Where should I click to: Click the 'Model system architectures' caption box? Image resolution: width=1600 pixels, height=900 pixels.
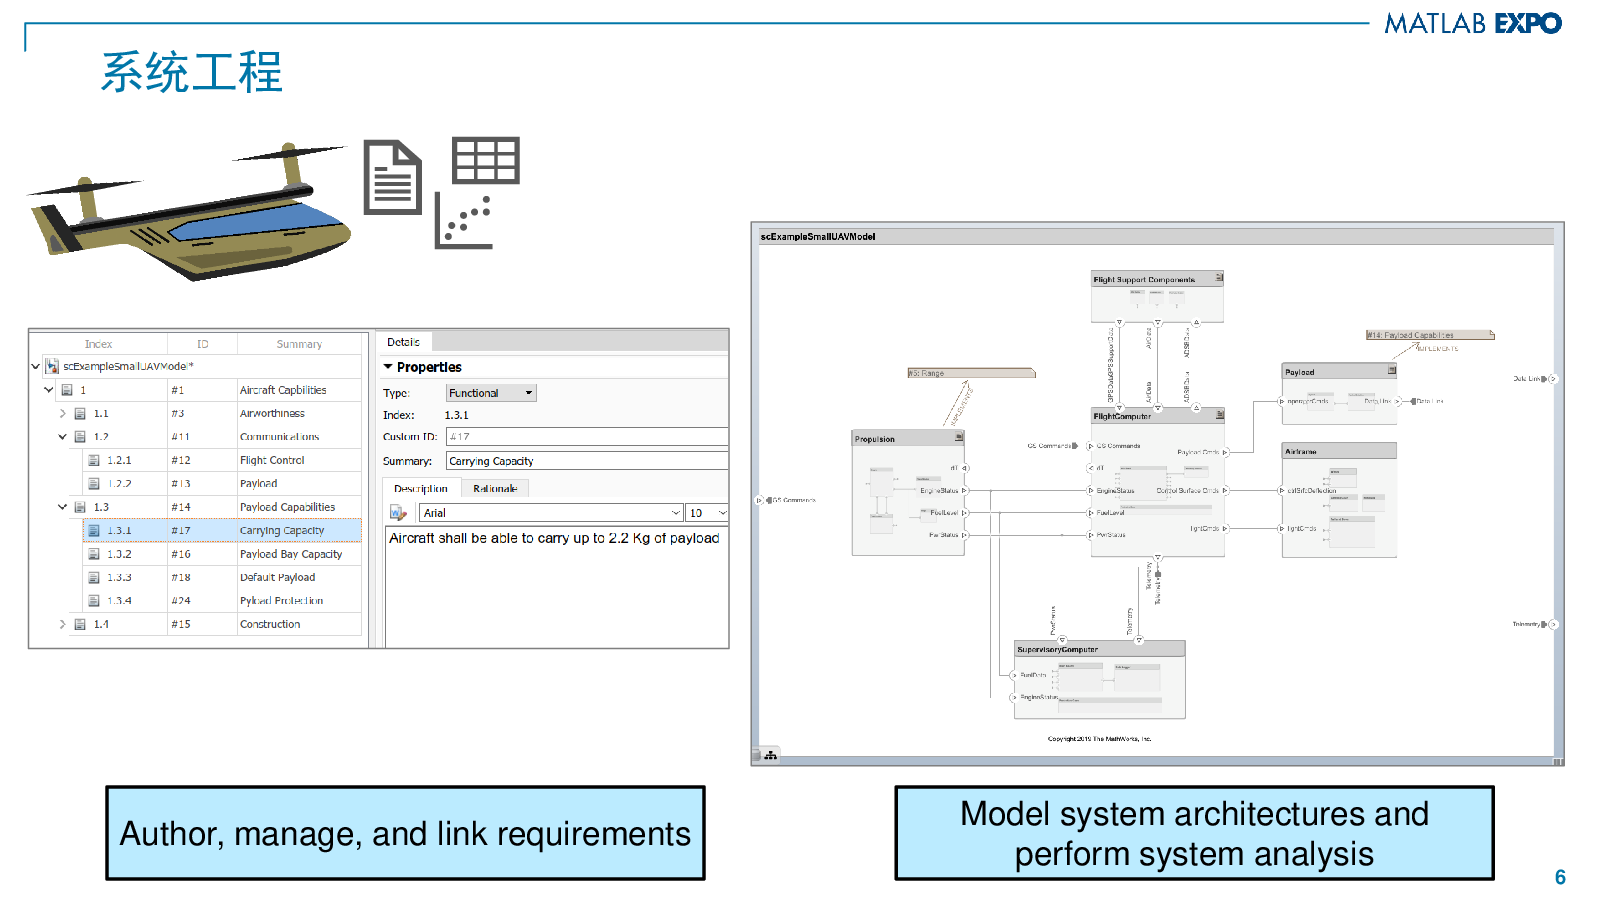1194,833
